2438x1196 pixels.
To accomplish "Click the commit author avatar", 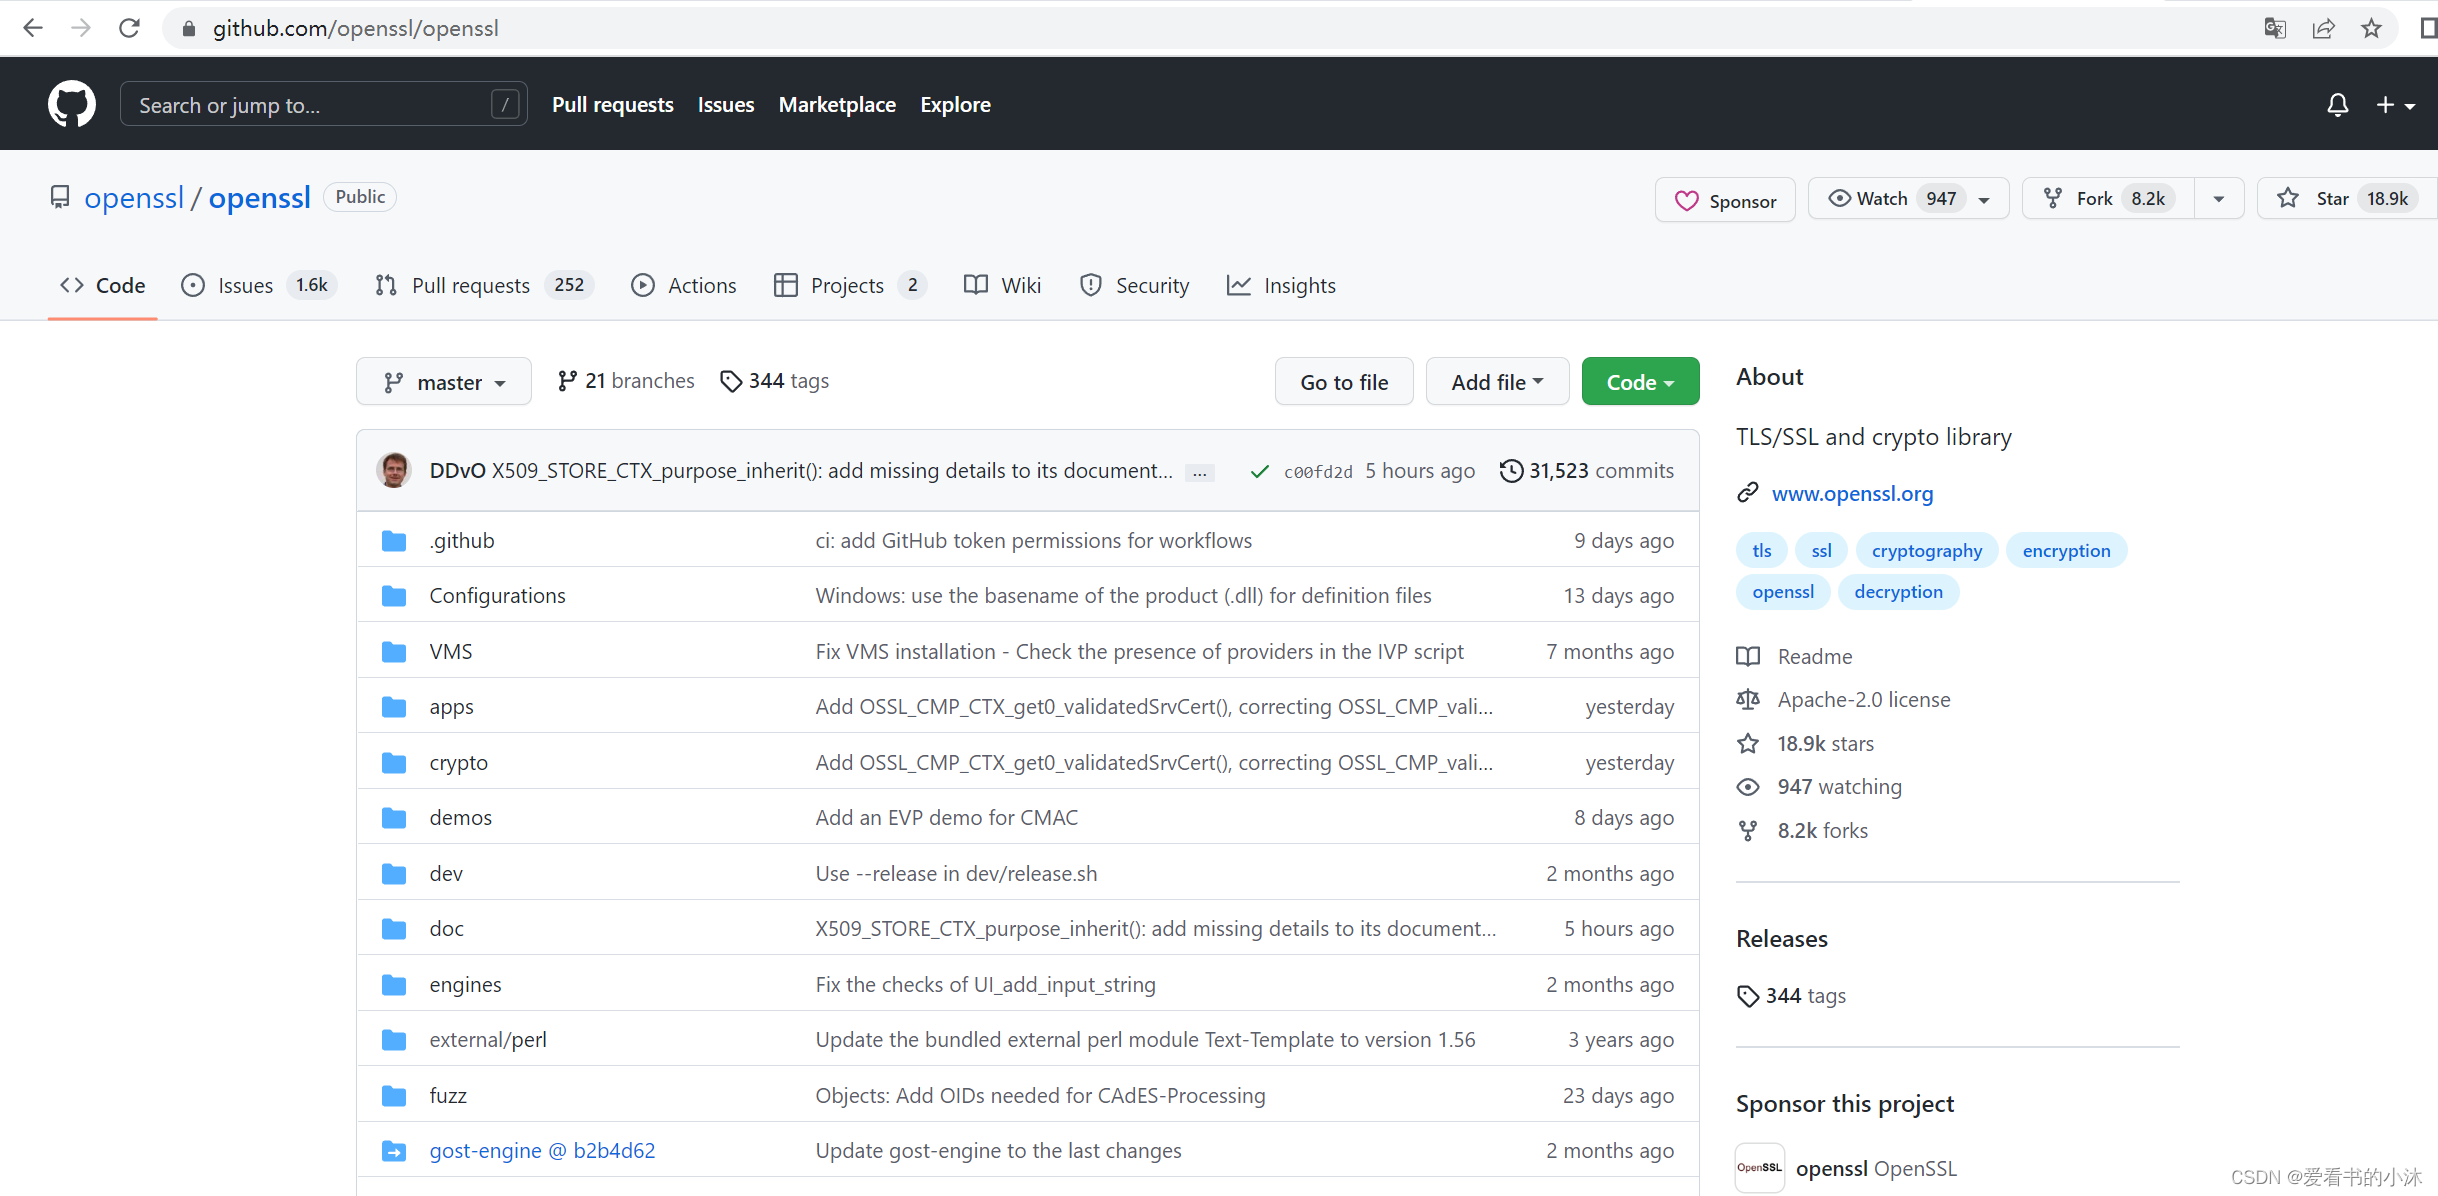I will [394, 470].
